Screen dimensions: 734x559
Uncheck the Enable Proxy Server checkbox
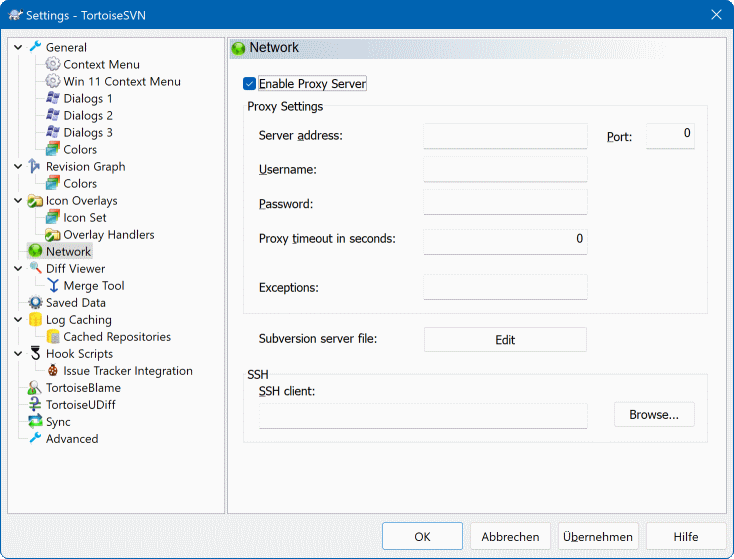pyautogui.click(x=250, y=84)
